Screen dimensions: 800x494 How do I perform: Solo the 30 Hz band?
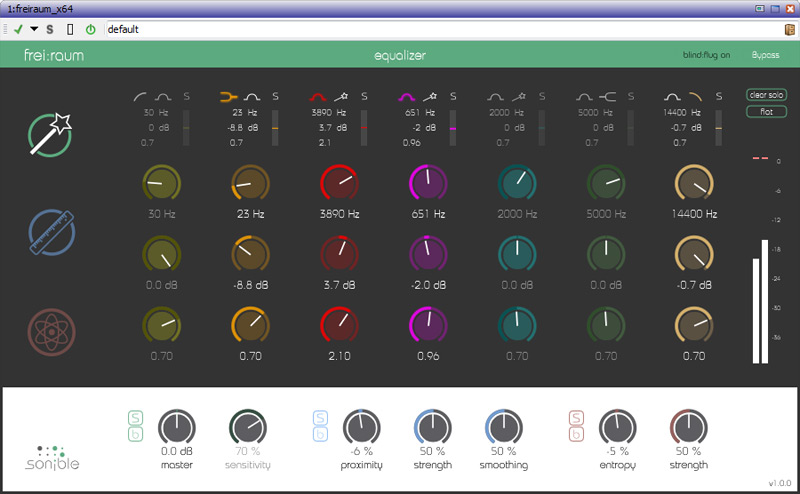tap(186, 96)
